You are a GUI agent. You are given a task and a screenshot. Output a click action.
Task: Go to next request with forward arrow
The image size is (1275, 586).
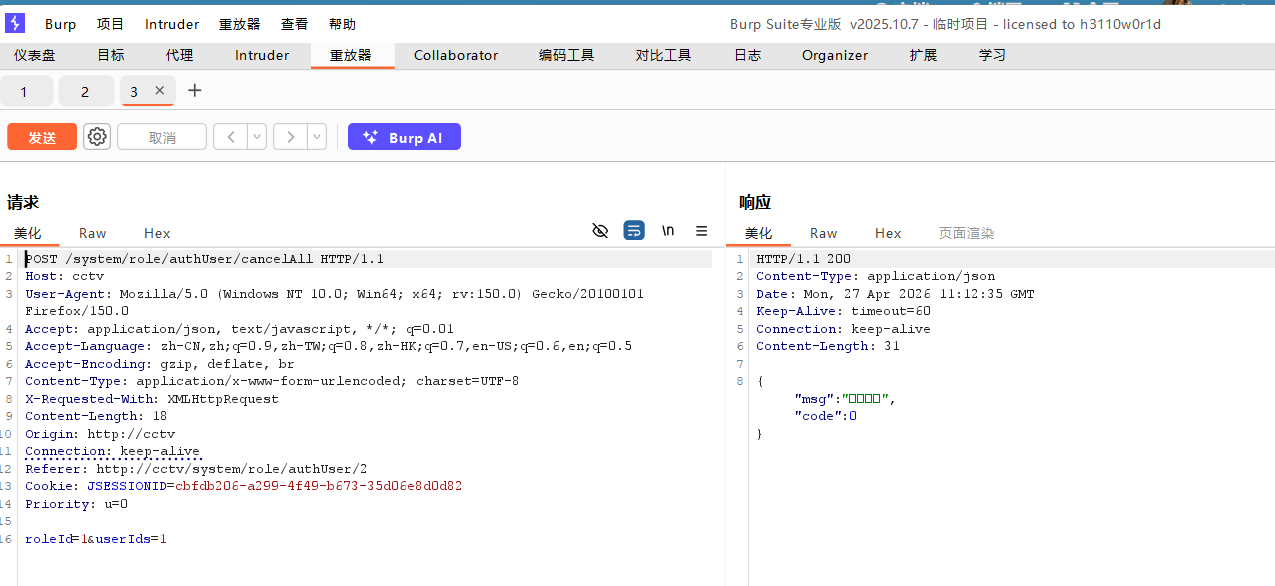pos(290,137)
